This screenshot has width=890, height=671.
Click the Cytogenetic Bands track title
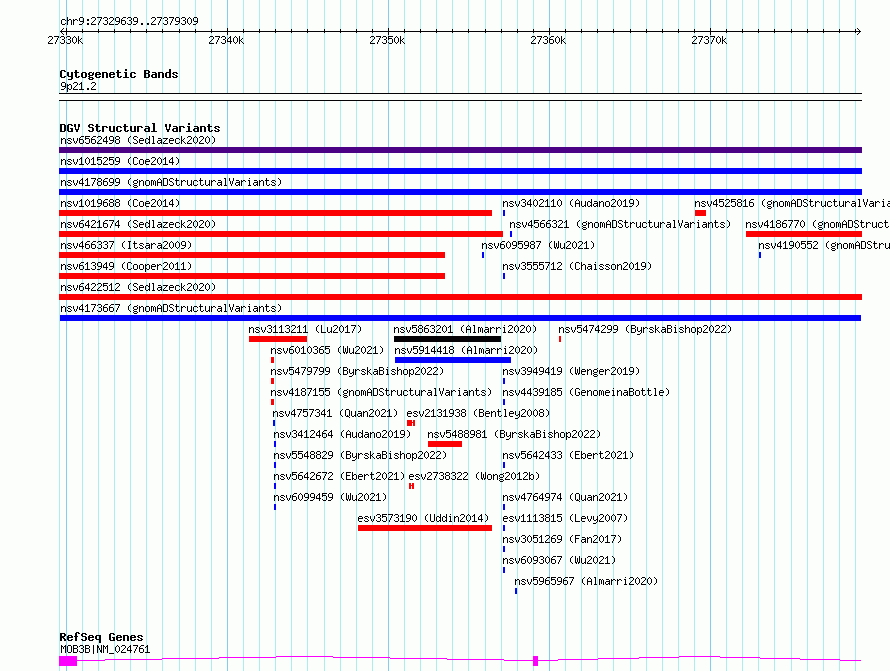click(x=119, y=74)
